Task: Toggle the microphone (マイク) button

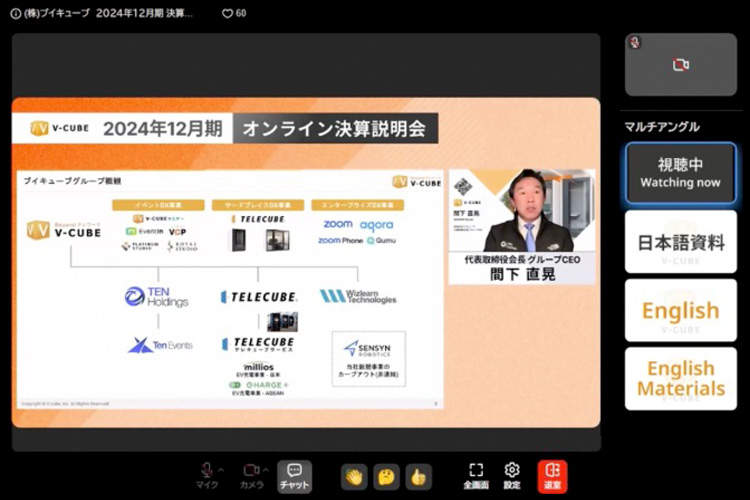Action: 207,476
